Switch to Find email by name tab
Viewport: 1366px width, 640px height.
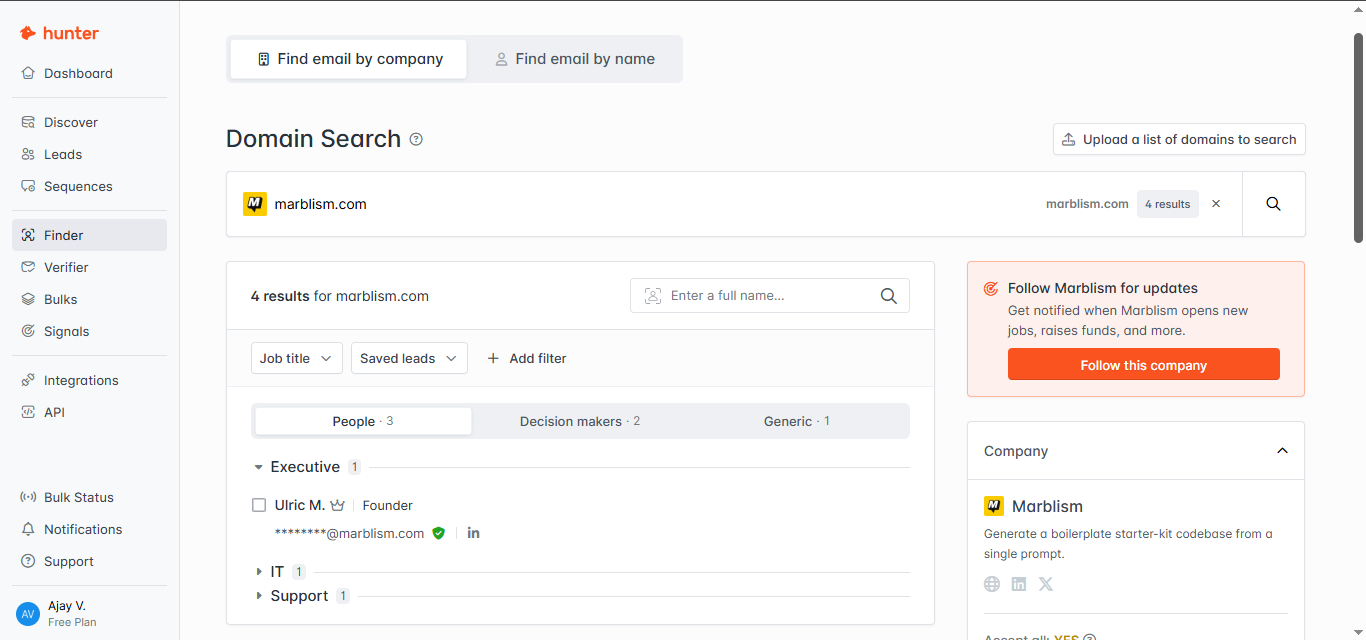[x=575, y=59]
